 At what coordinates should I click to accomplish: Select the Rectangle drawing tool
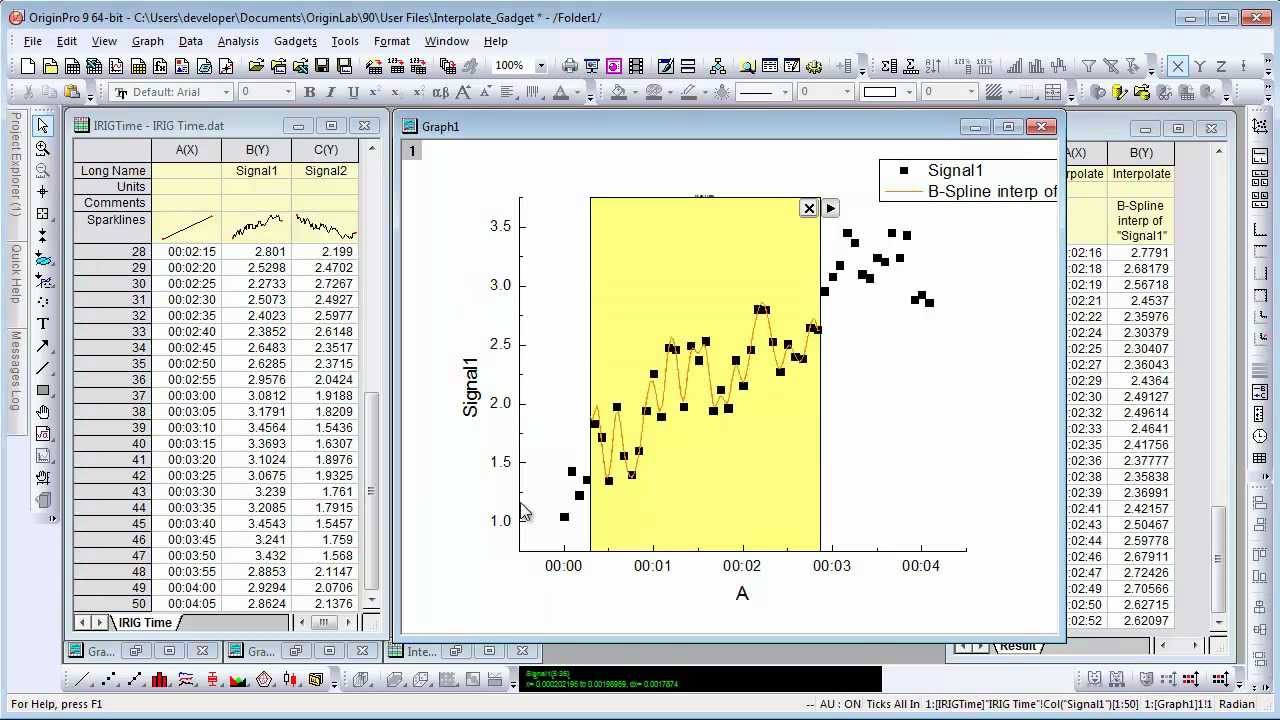[x=42, y=390]
